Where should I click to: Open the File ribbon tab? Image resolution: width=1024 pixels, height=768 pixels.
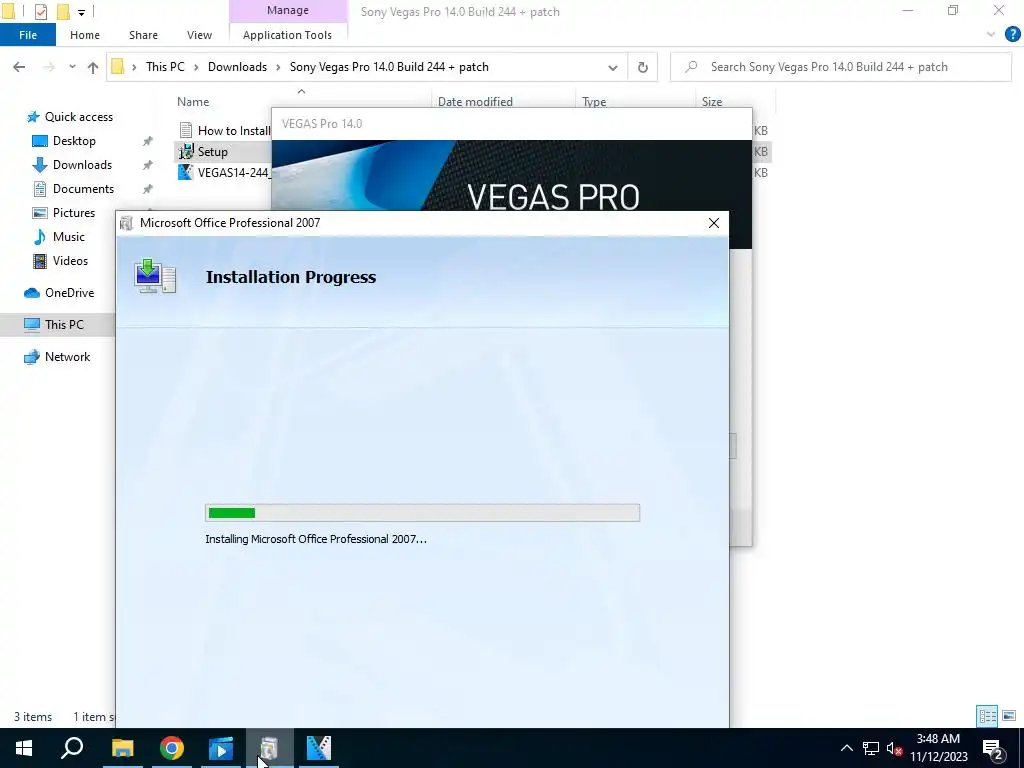click(28, 35)
